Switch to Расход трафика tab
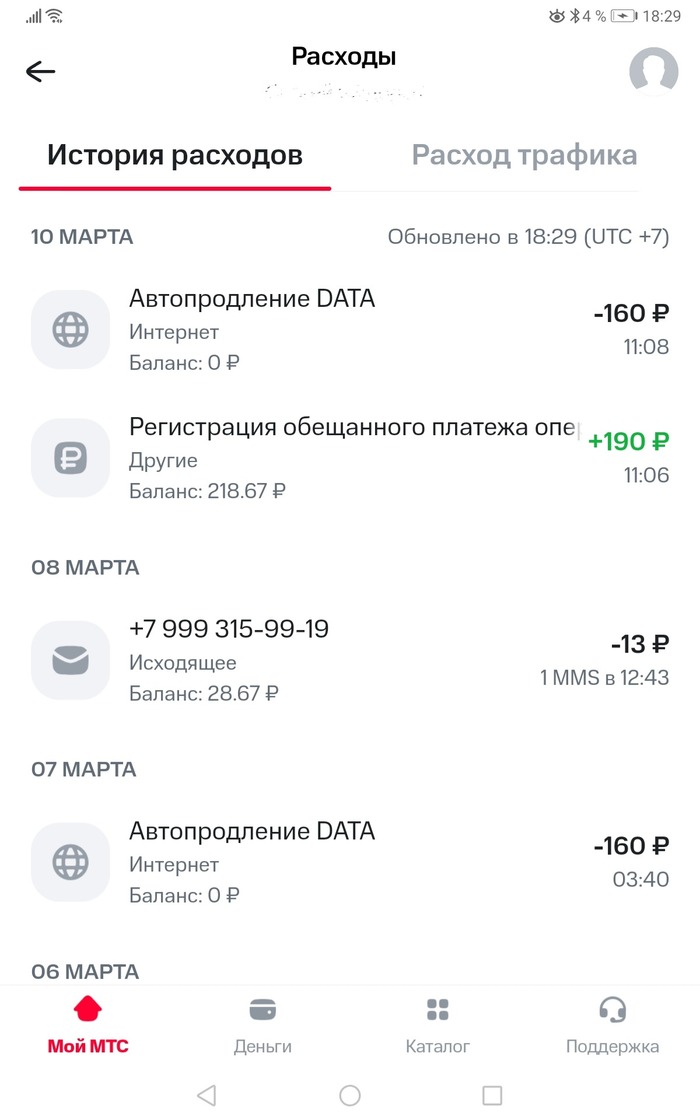This screenshot has height=1120, width=700. click(524, 156)
